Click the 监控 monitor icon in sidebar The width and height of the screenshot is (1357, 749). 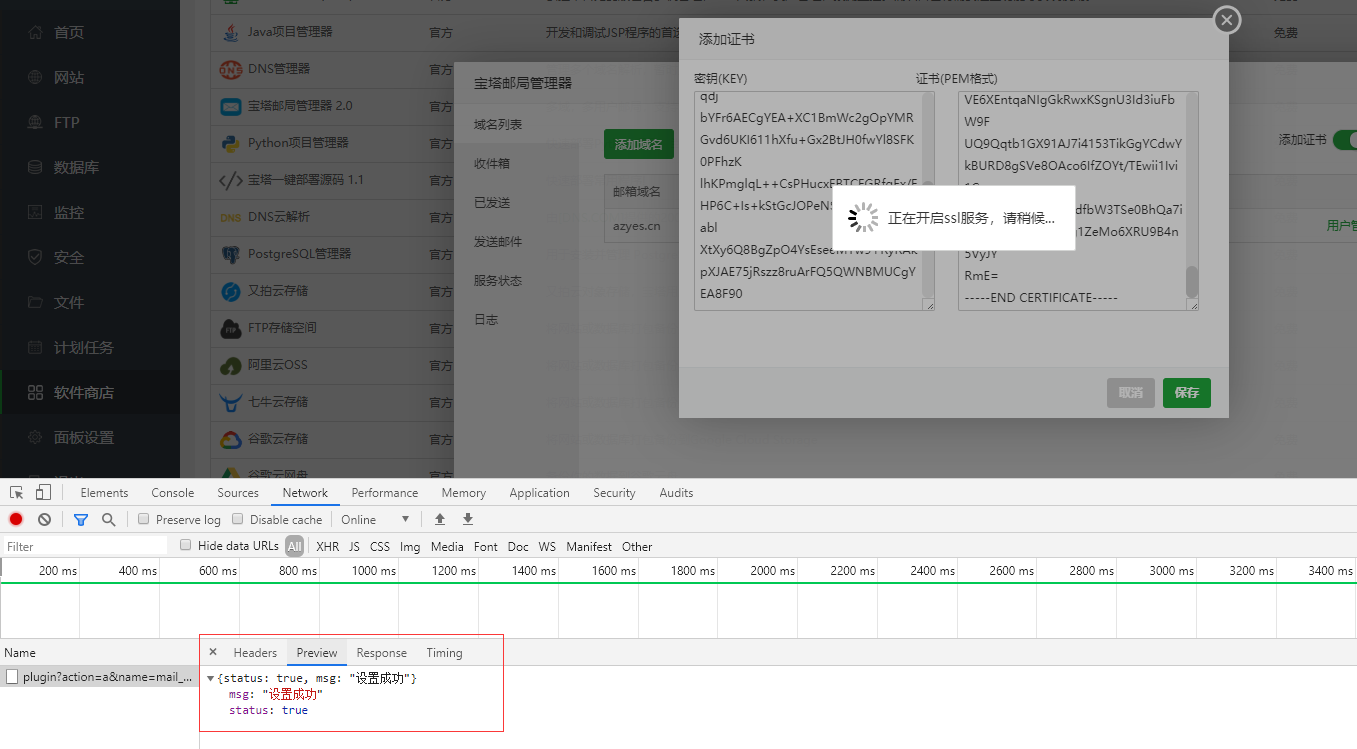(35, 212)
